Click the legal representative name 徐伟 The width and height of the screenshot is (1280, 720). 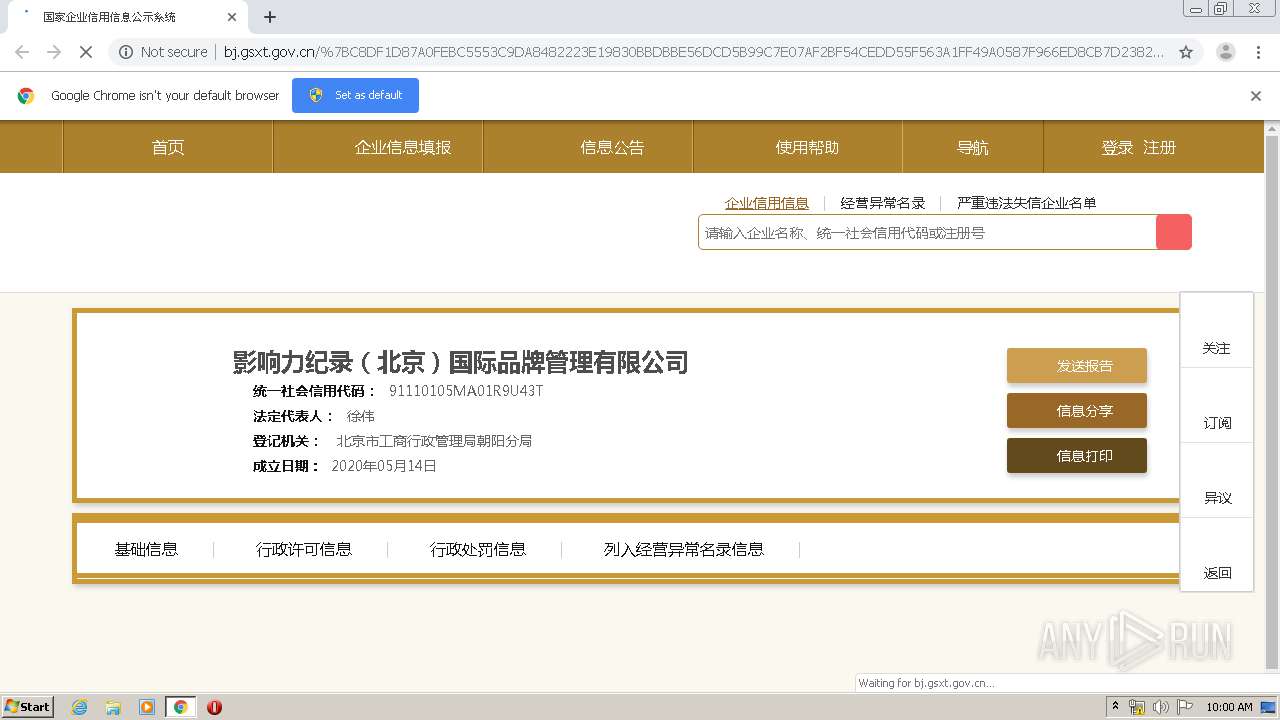(360, 416)
